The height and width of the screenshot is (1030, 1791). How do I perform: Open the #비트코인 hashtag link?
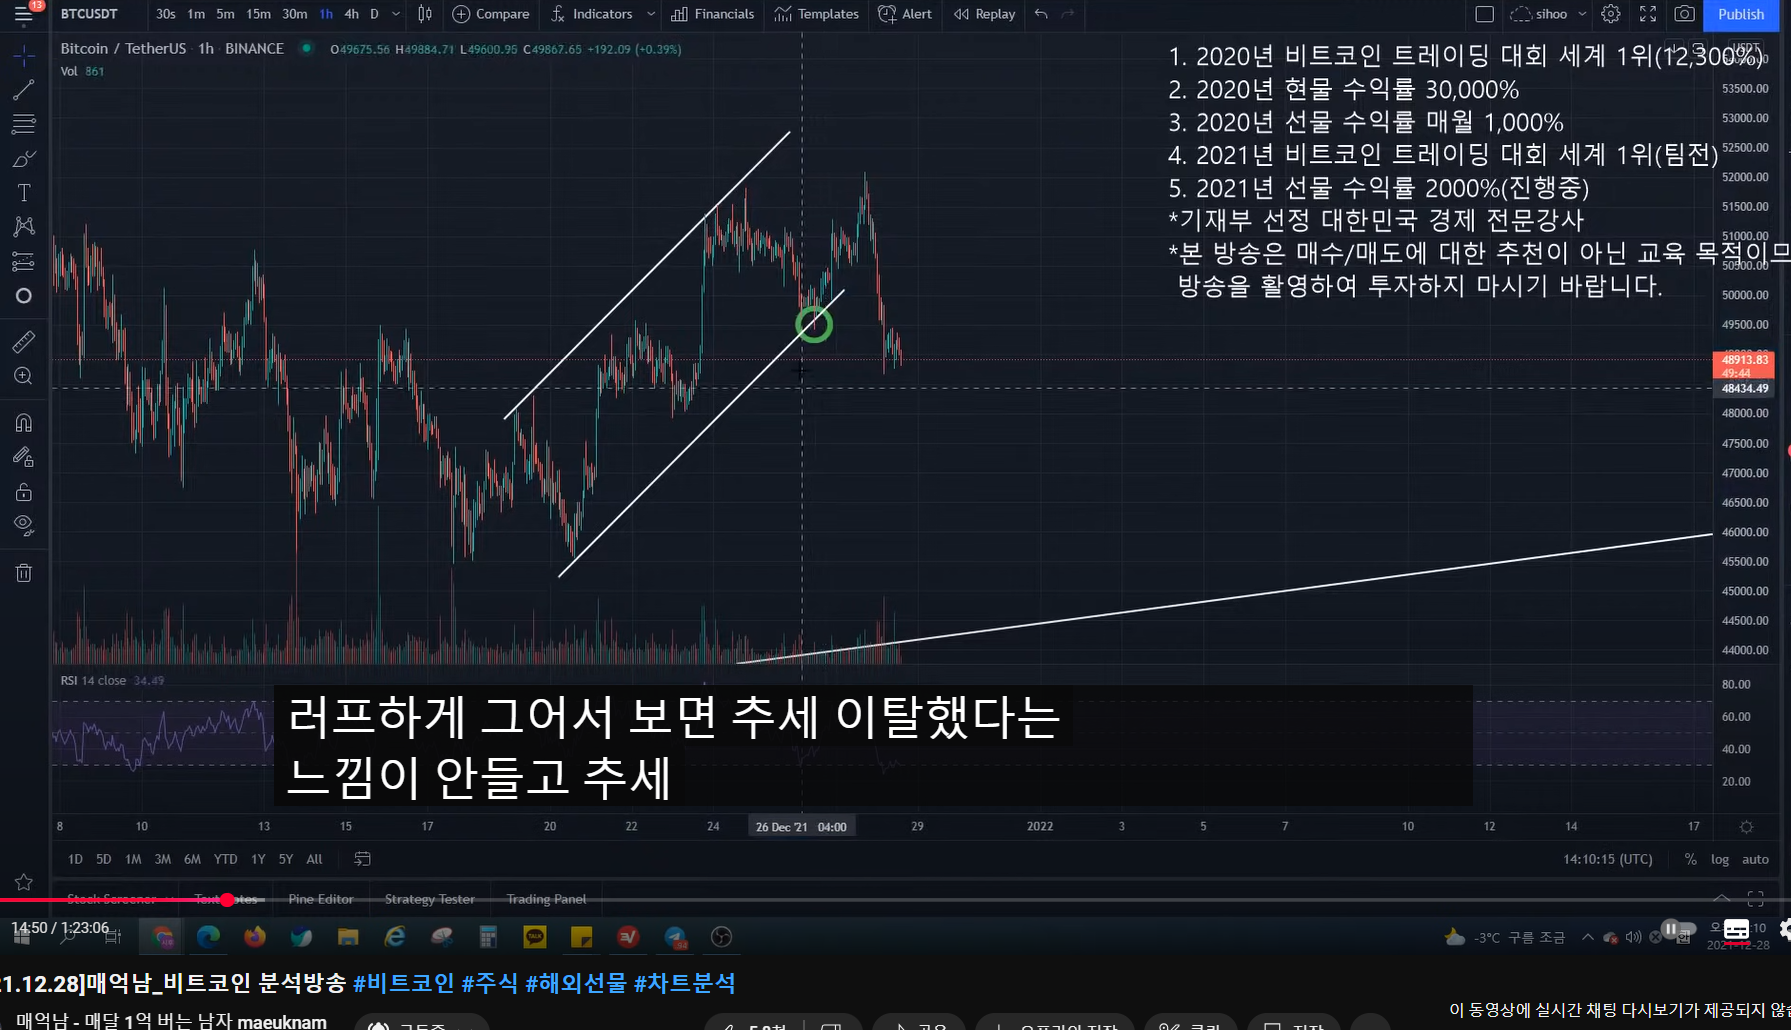(x=403, y=983)
